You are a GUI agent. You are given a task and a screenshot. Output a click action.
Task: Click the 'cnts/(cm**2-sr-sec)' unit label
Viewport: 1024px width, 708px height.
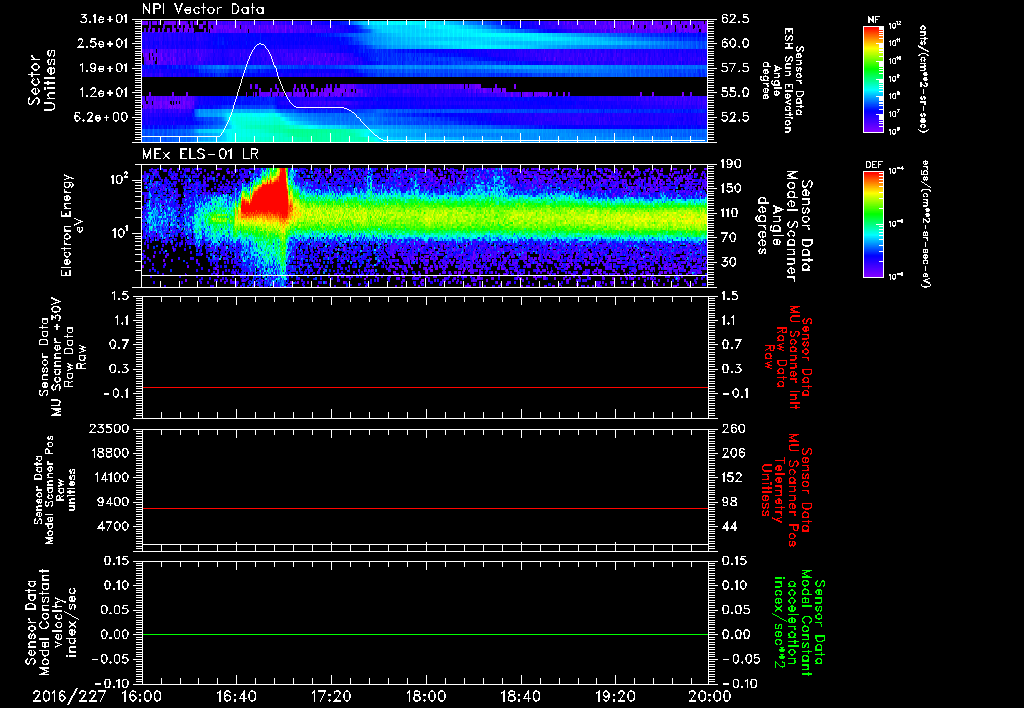tap(922, 79)
